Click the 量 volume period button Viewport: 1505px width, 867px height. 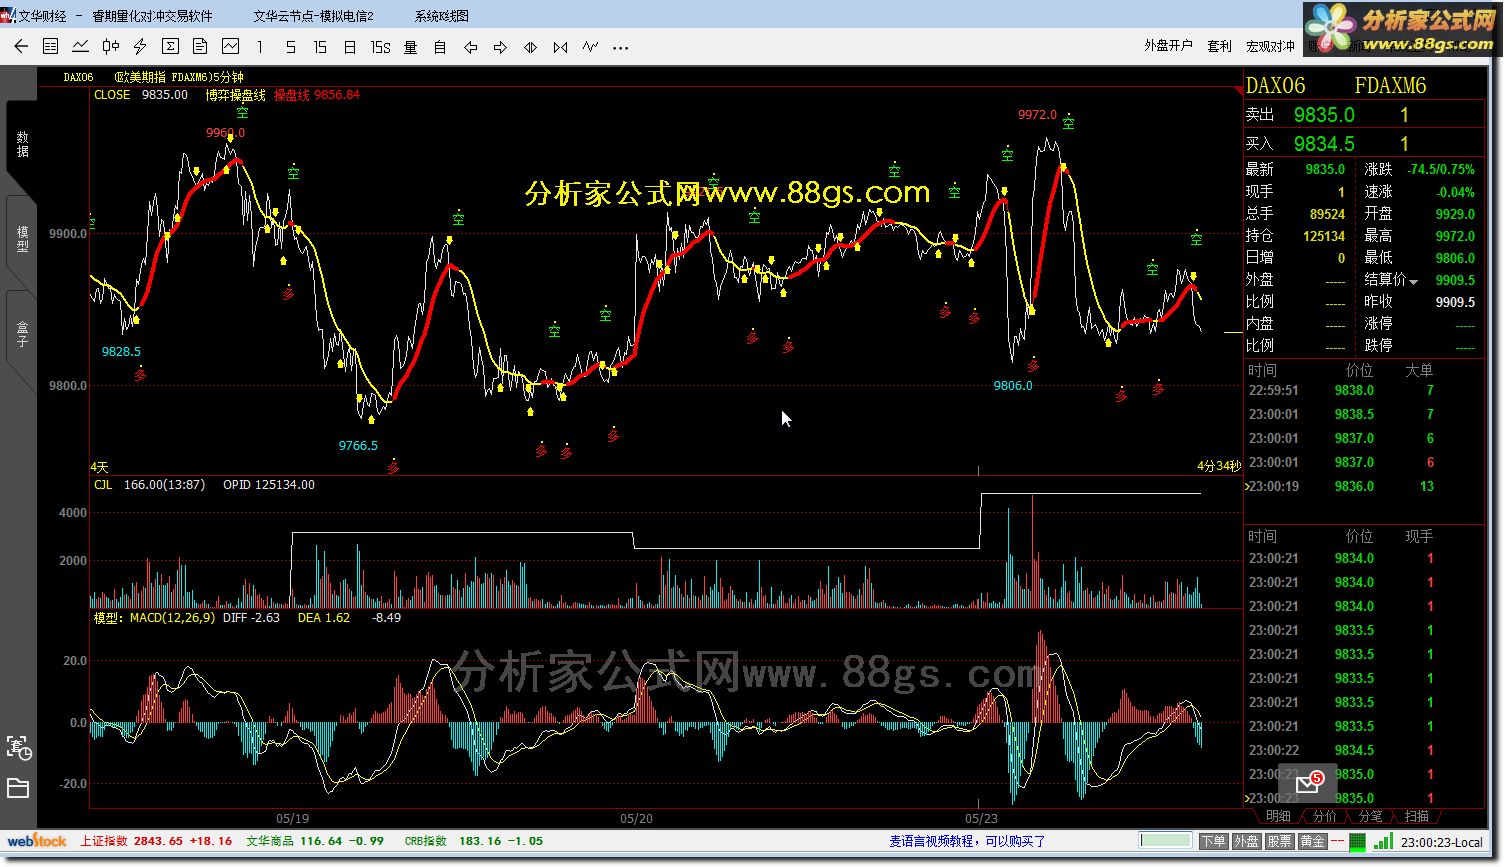(x=410, y=47)
